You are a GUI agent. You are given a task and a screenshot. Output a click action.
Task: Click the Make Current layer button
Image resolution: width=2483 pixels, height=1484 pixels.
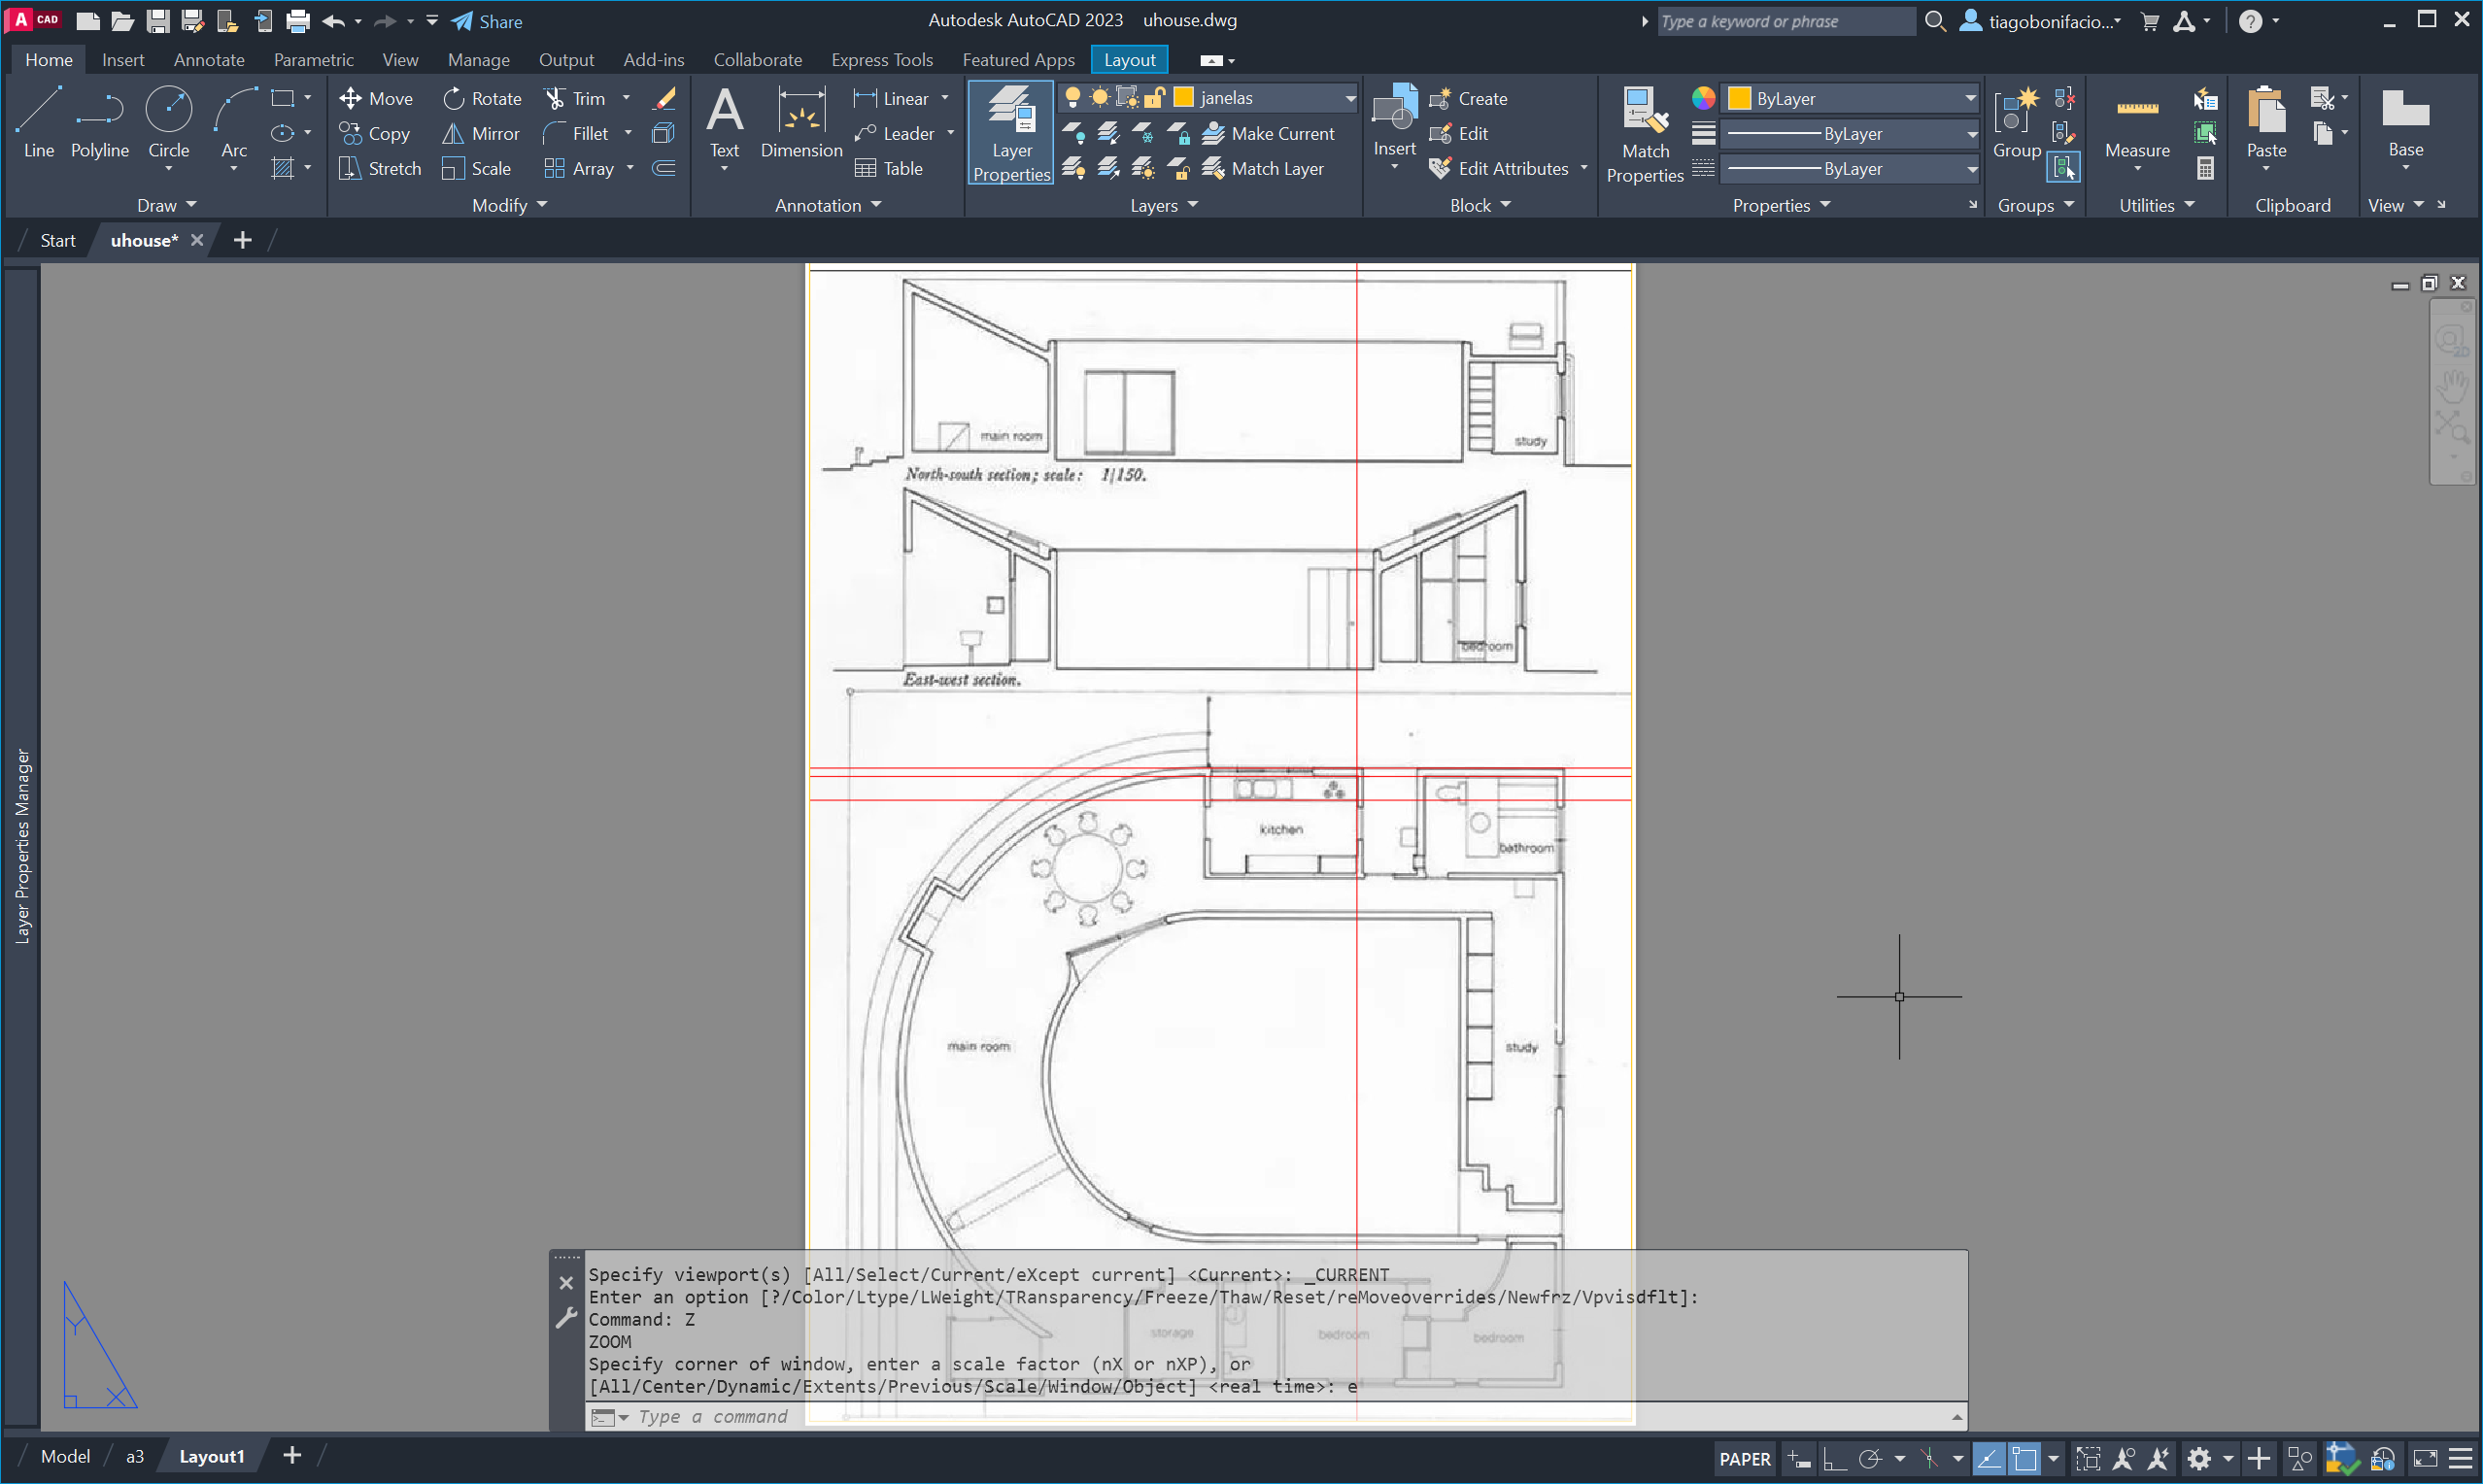click(1268, 133)
